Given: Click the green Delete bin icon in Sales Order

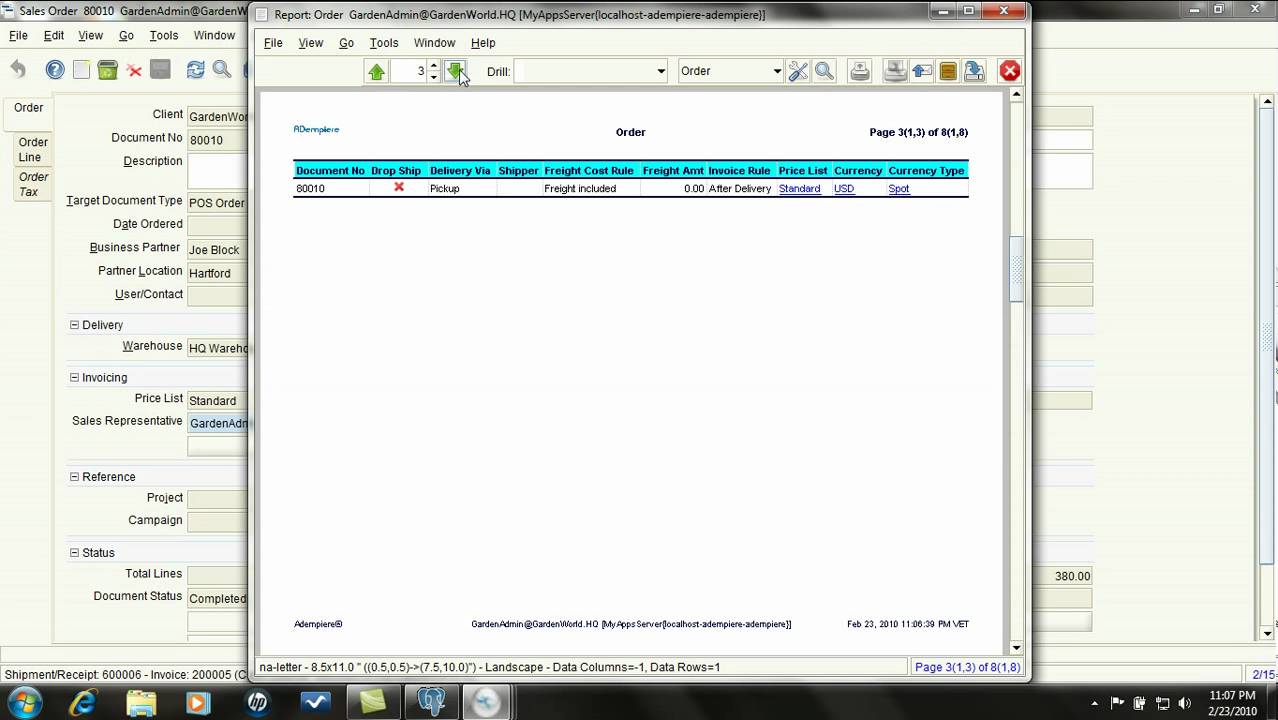Looking at the screenshot, I should (107, 69).
